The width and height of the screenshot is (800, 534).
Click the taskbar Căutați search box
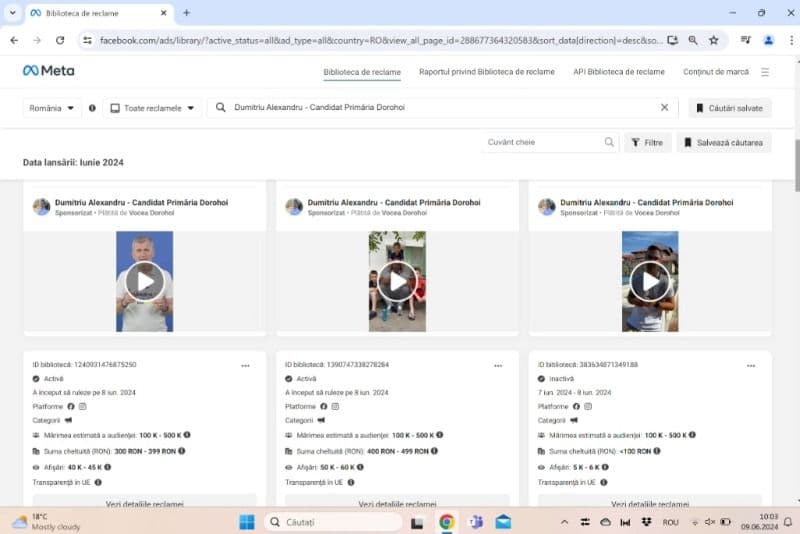(333, 522)
